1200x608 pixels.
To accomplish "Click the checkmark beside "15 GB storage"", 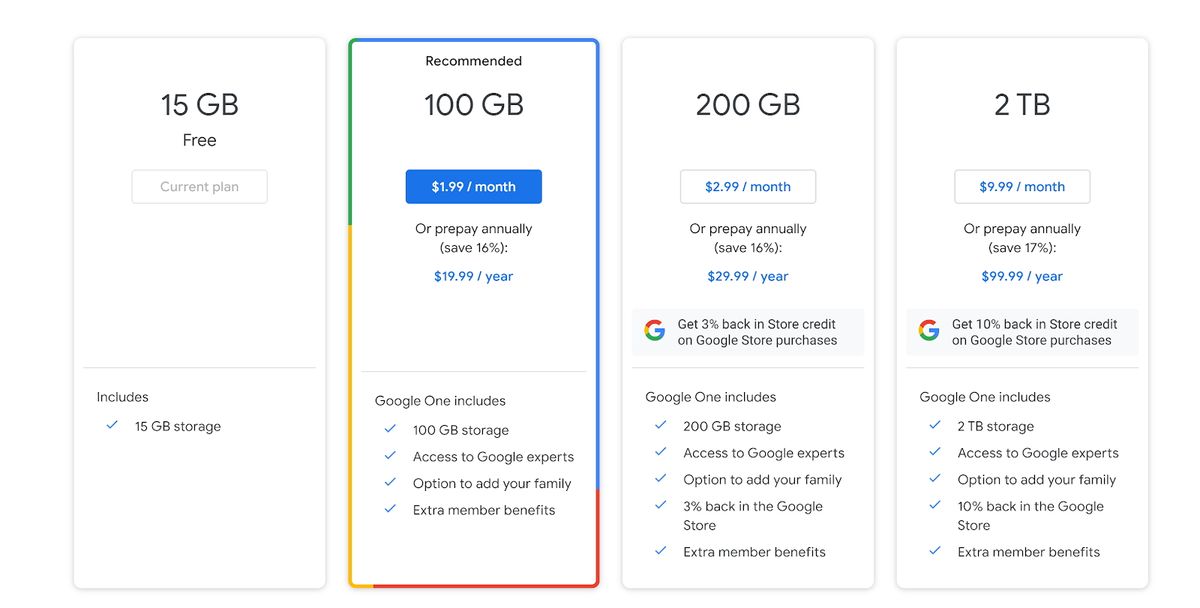I will point(112,425).
